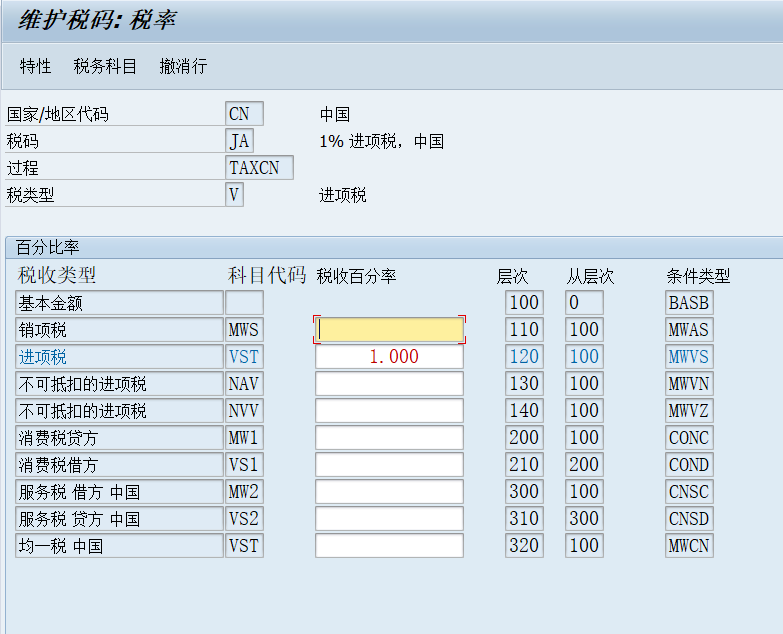Viewport: 783px width, 634px height.
Task: Click the MW1 account code cell
Action: (244, 437)
